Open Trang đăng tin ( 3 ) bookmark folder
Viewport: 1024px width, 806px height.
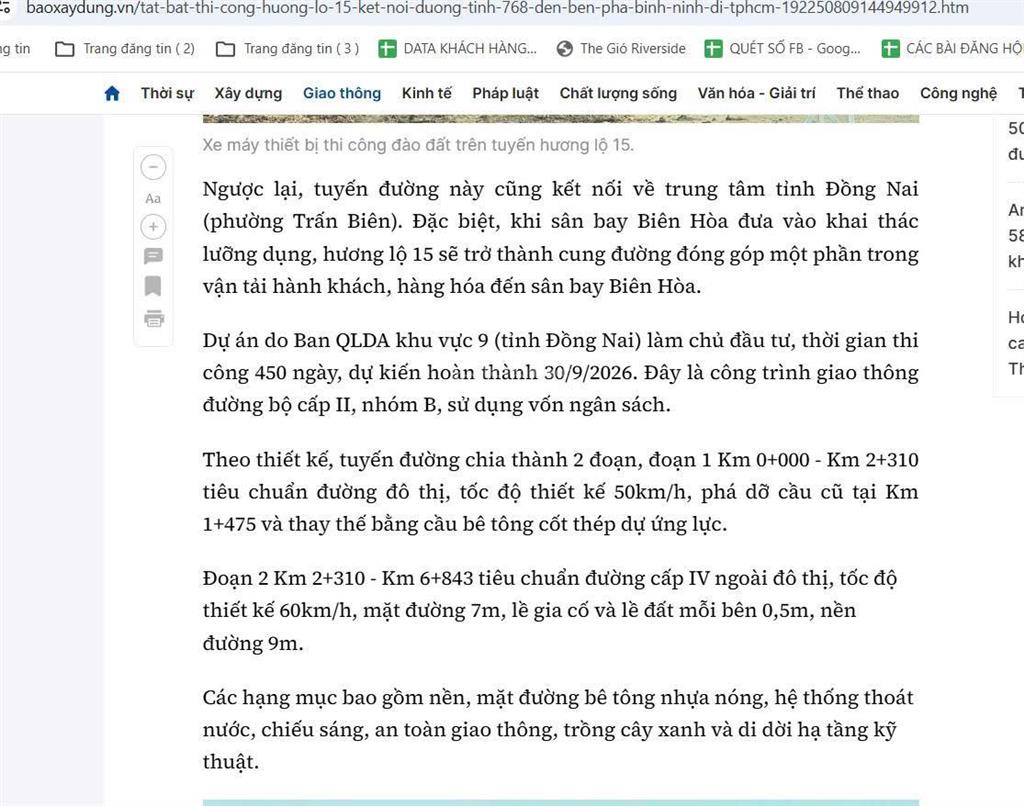pyautogui.click(x=287, y=48)
